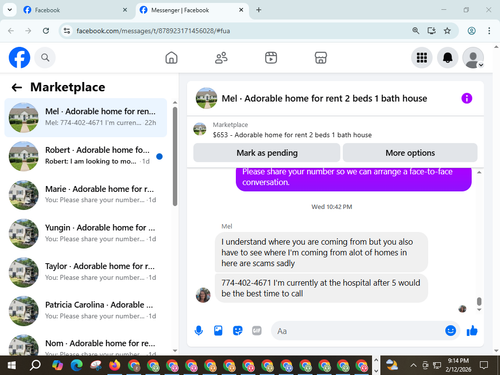The image size is (500, 375).
Task: Click the message input field Aa
Action: [357, 331]
